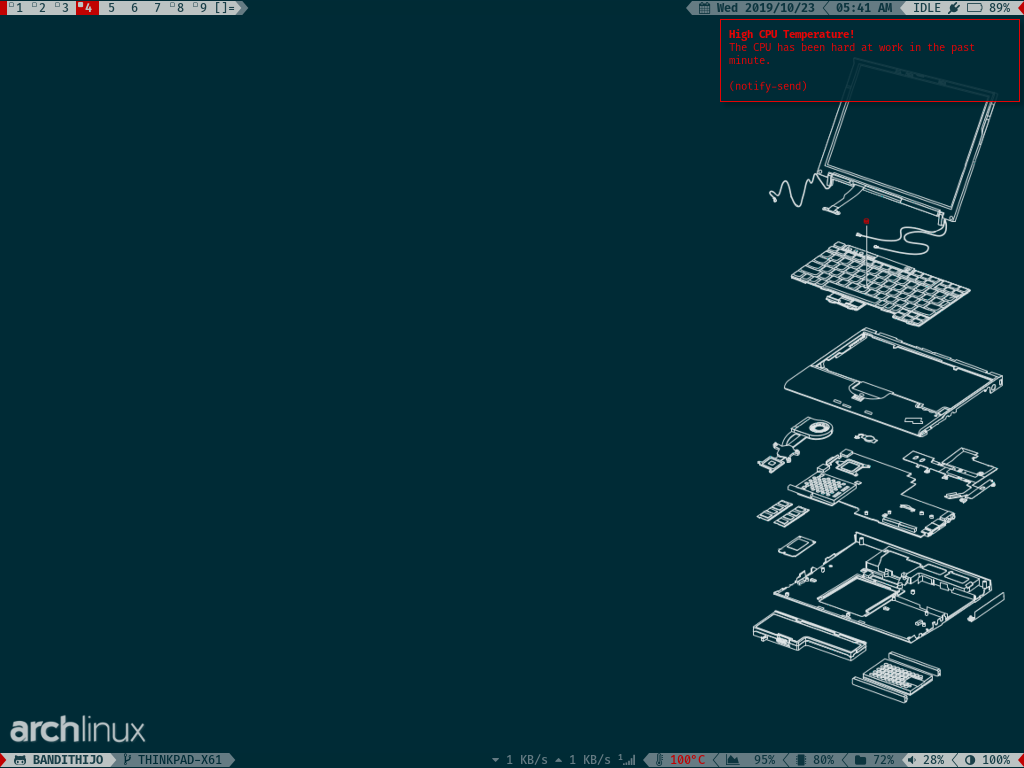Click the wifi signal strength bars
1024x768 pixels.
pos(627,760)
